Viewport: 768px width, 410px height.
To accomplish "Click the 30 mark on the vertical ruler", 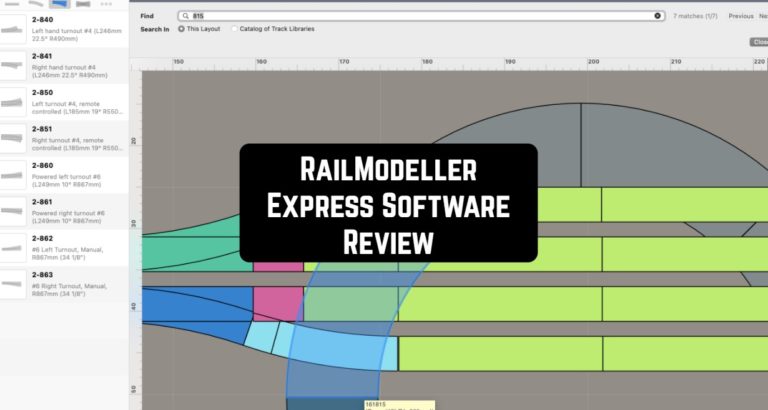I will click(134, 223).
